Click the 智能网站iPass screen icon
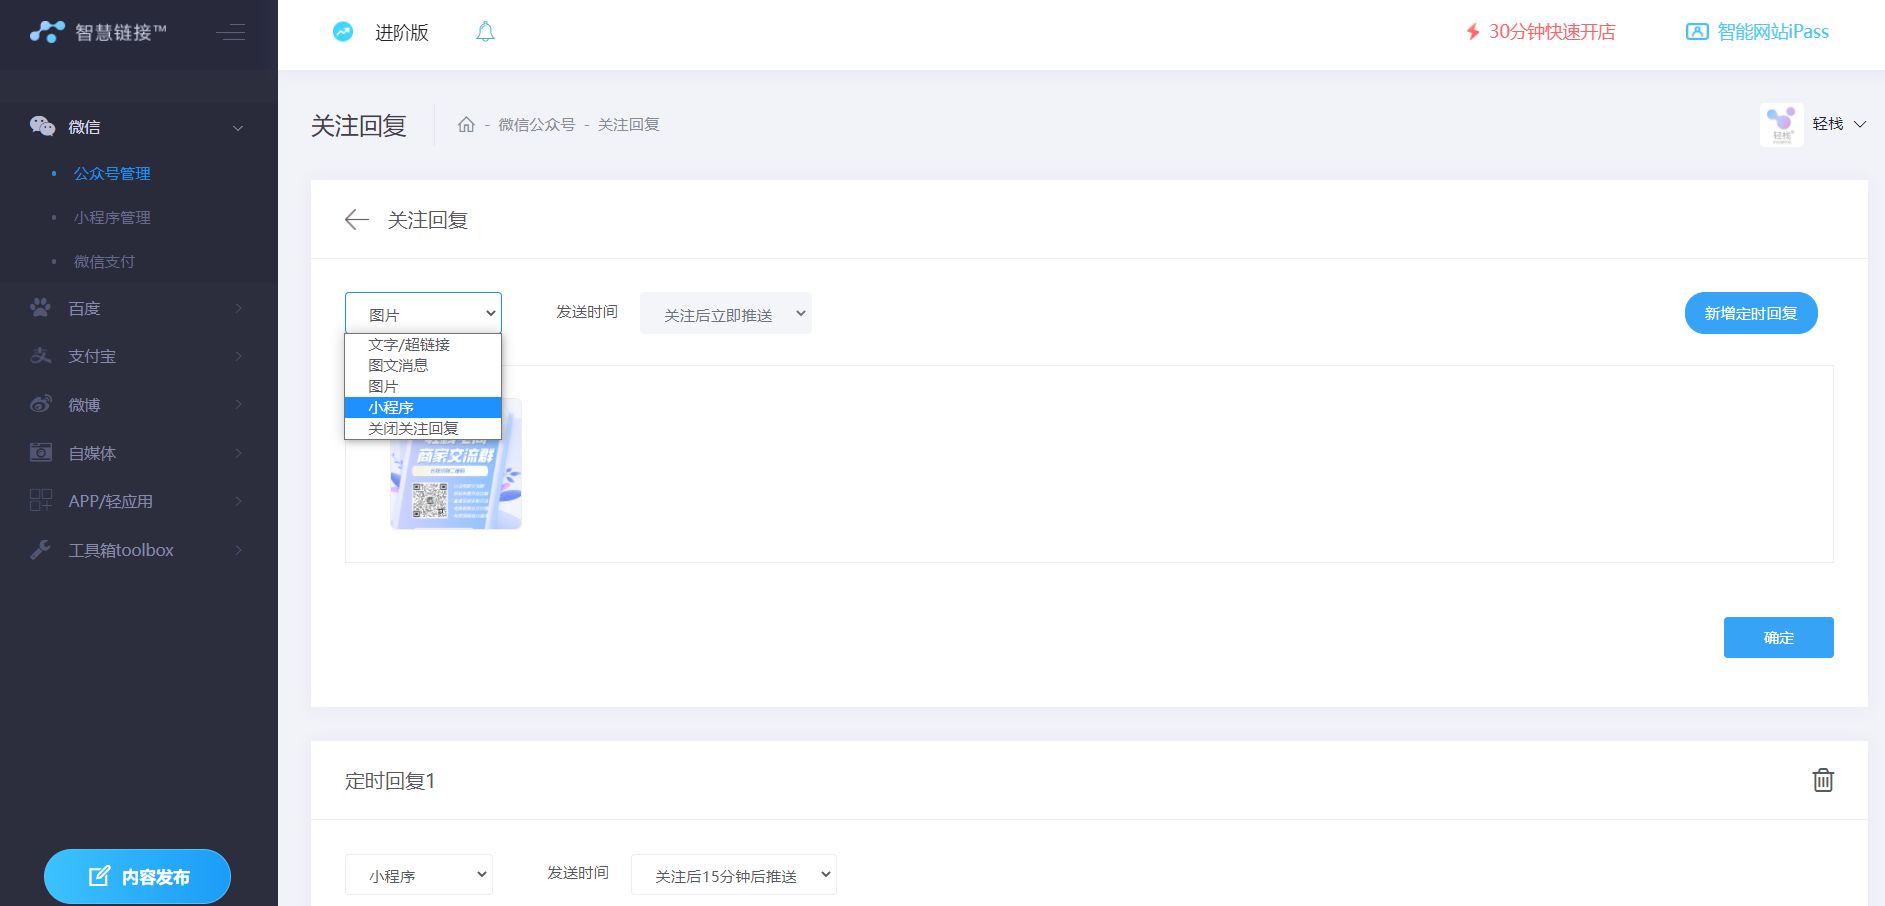1885x906 pixels. click(x=1697, y=32)
